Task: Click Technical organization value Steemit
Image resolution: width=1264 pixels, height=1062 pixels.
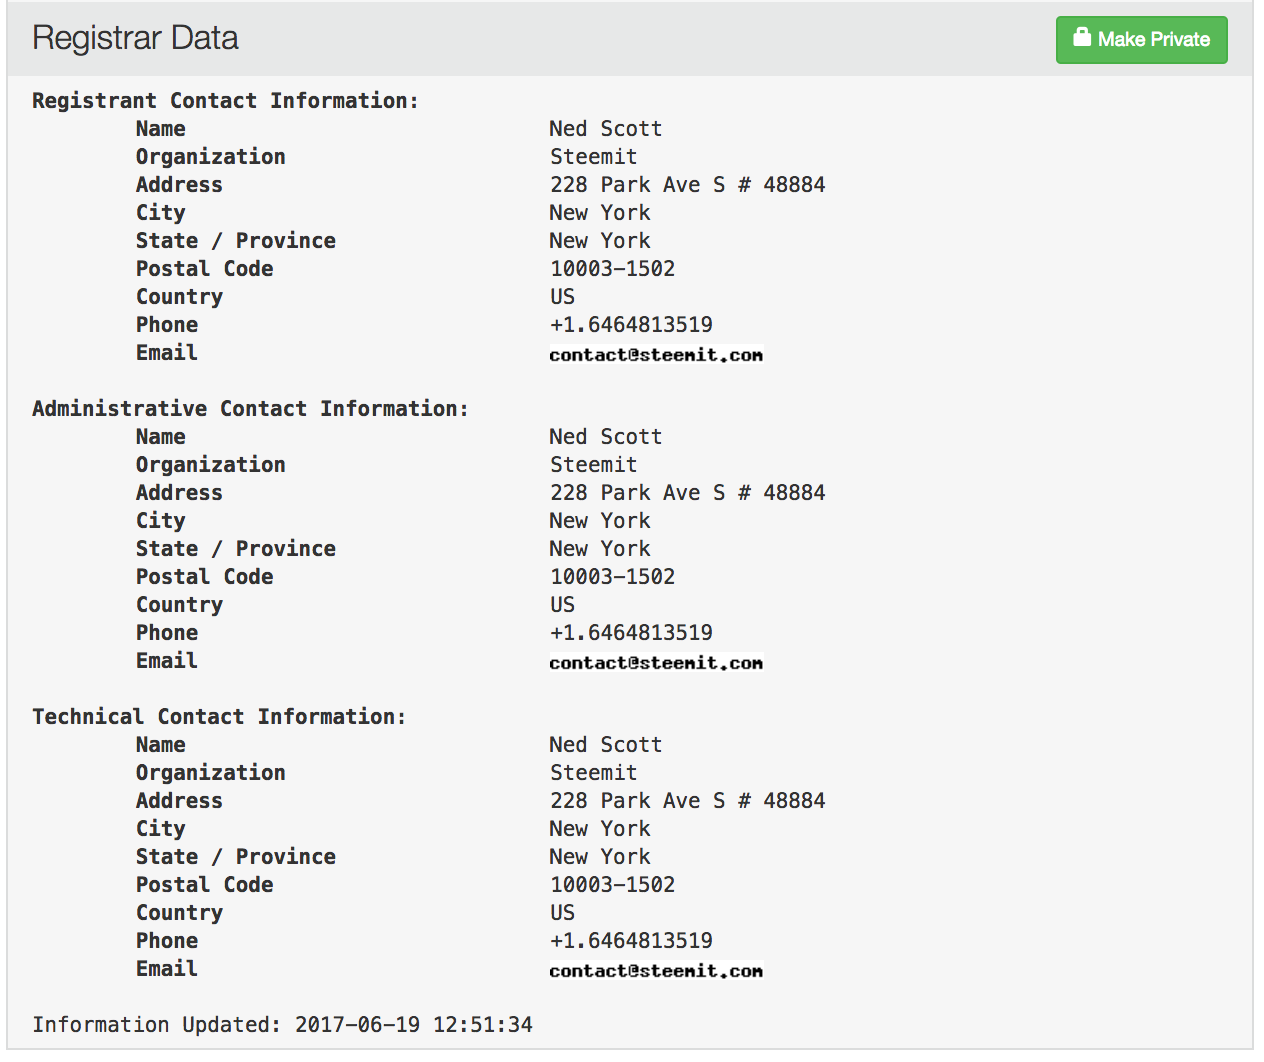Action: pos(593,773)
